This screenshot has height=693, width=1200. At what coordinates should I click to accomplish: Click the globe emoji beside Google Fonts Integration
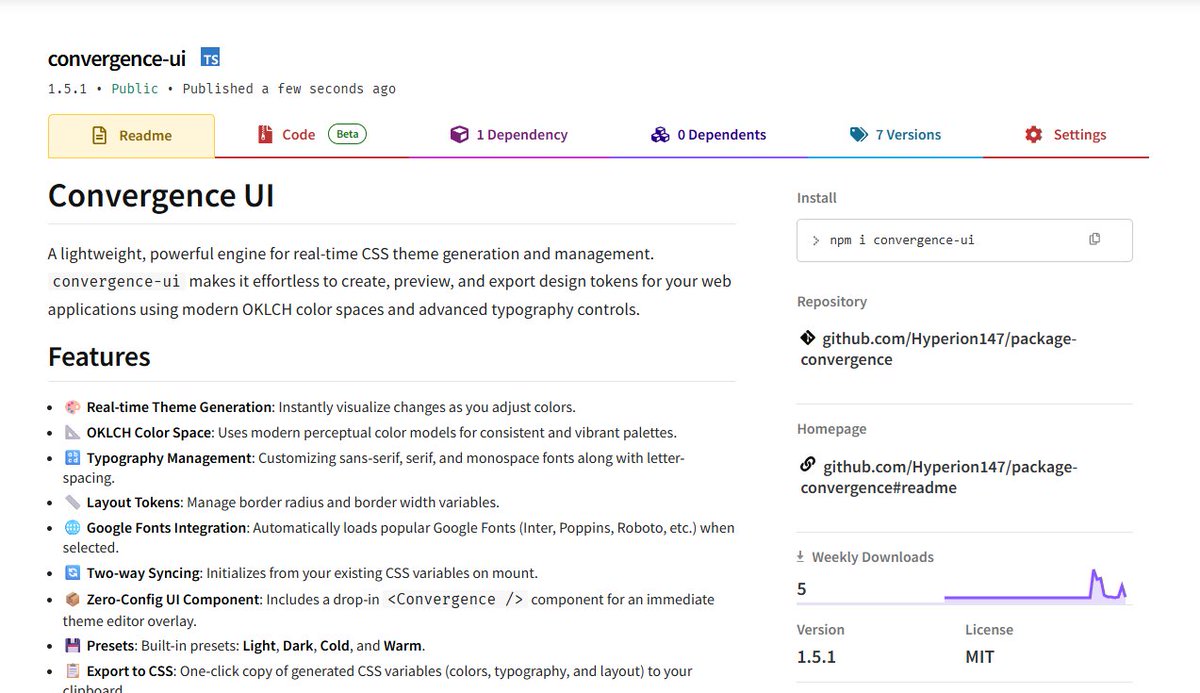tap(72, 527)
